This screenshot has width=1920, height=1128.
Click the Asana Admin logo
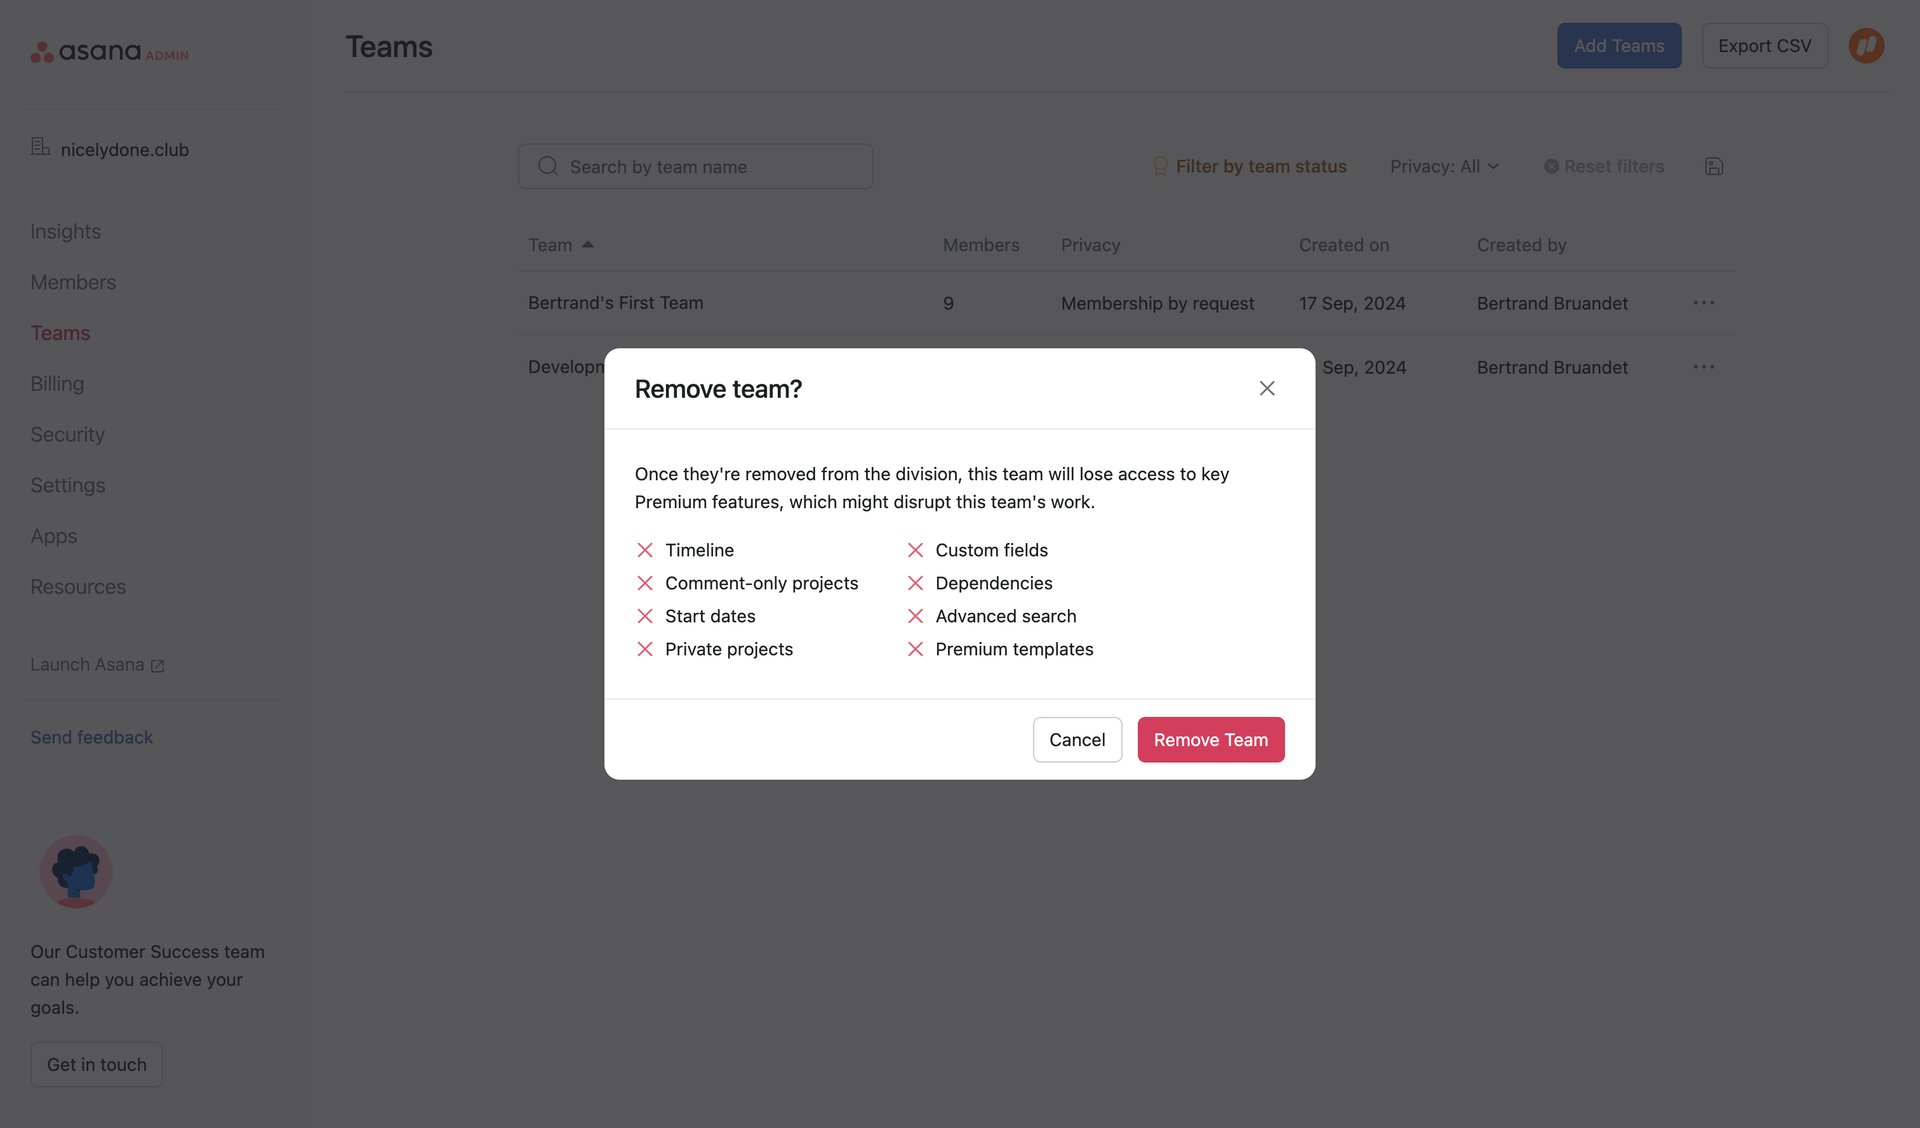coord(110,52)
